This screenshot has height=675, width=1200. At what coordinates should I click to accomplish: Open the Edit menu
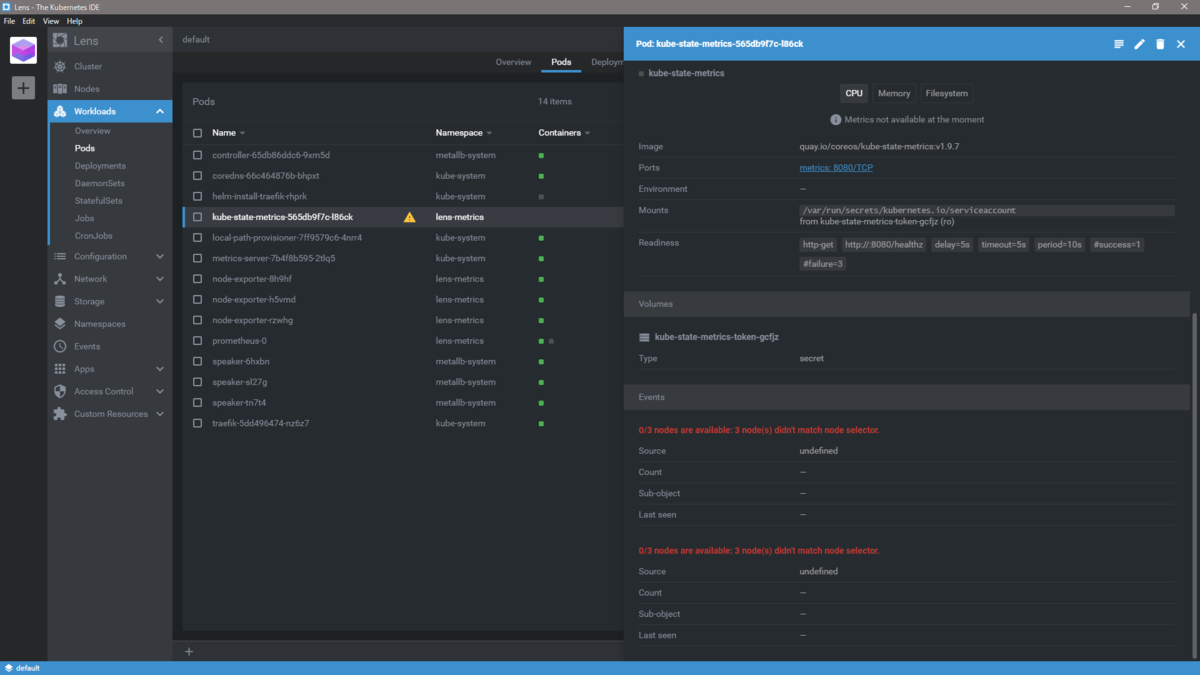(29, 21)
